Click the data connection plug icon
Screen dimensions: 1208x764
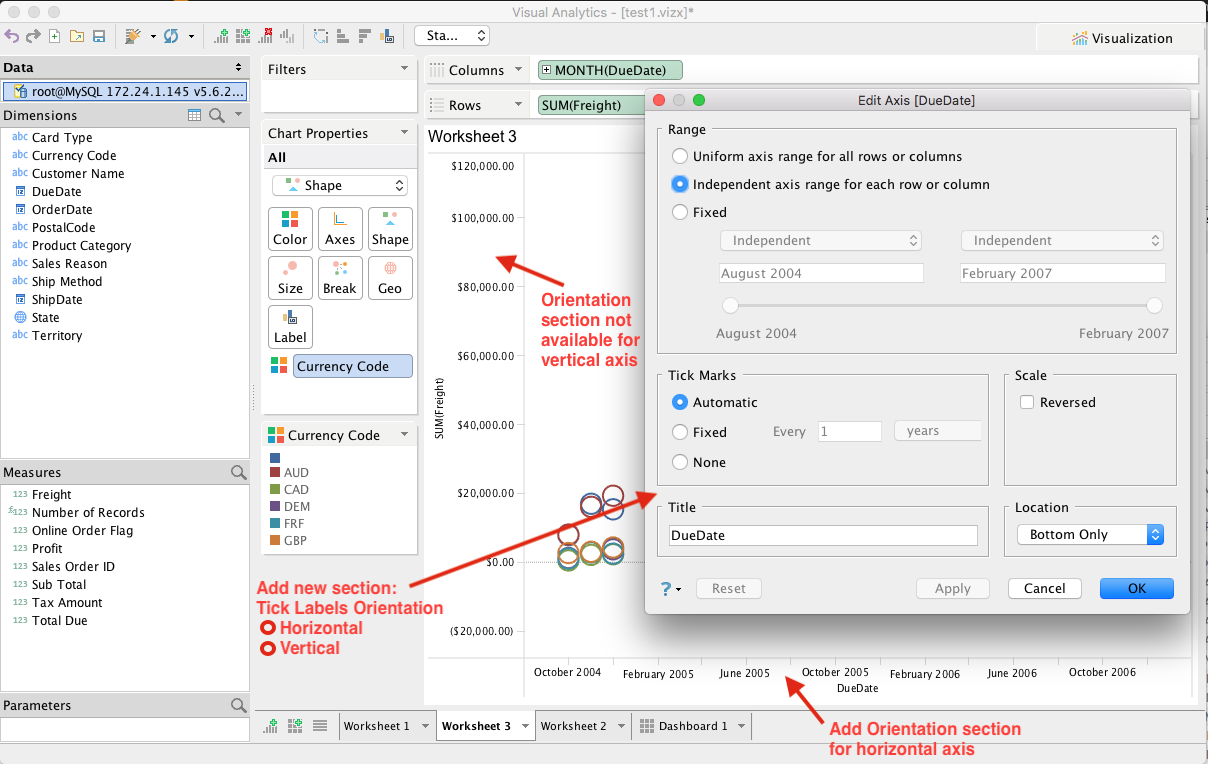click(x=133, y=36)
